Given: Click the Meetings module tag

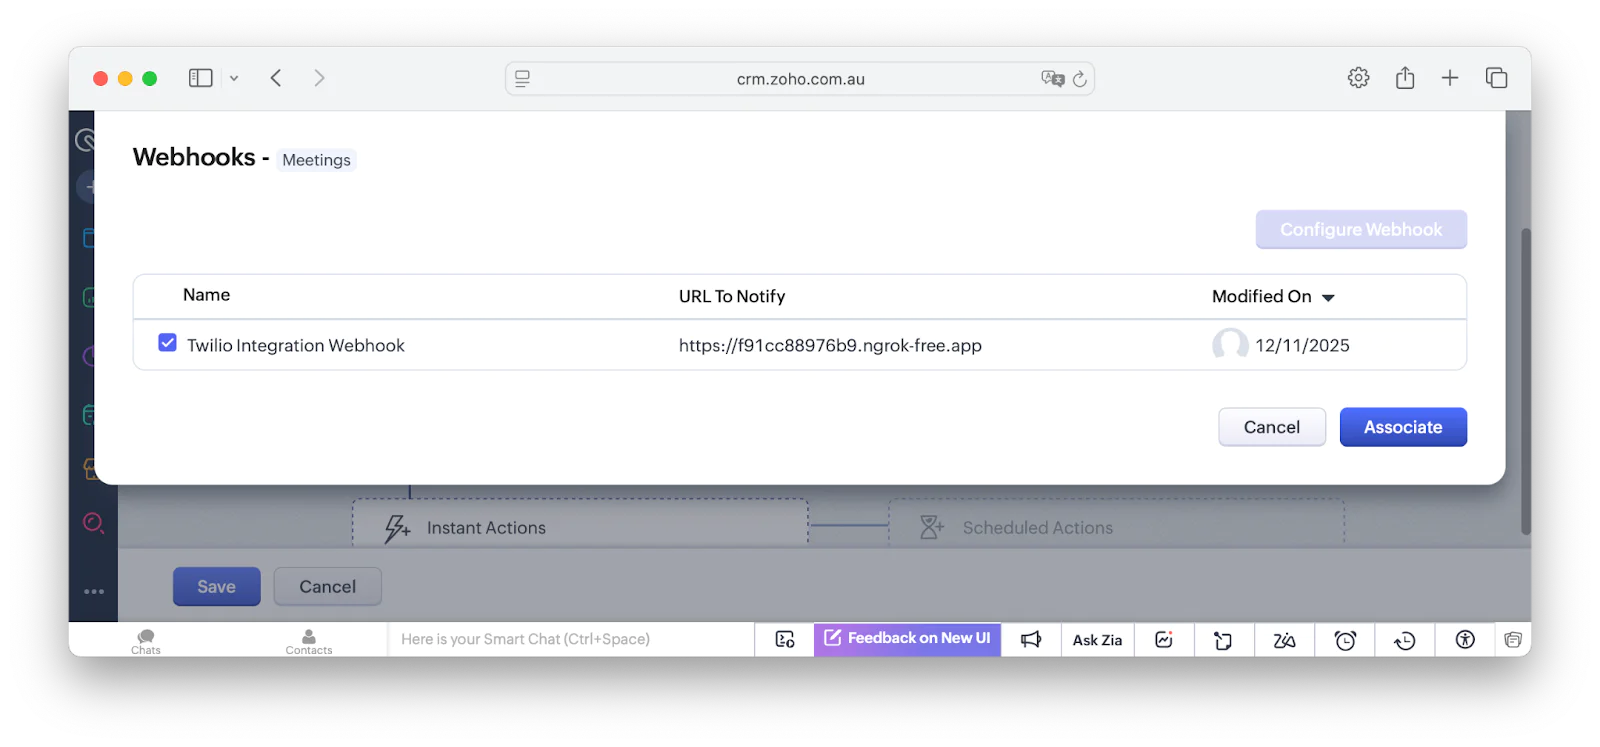Looking at the screenshot, I should (316, 160).
